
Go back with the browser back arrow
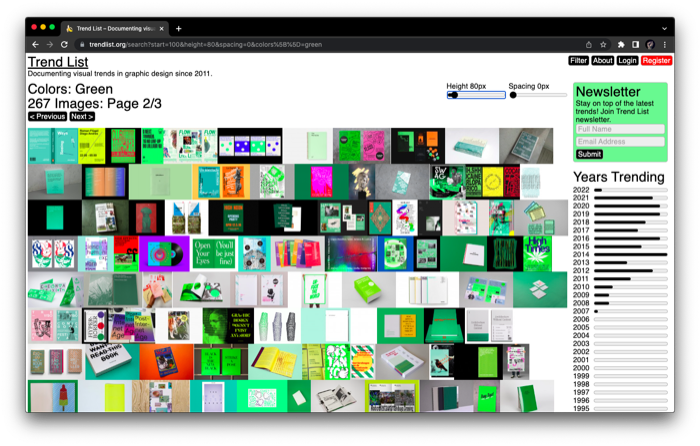(x=35, y=45)
